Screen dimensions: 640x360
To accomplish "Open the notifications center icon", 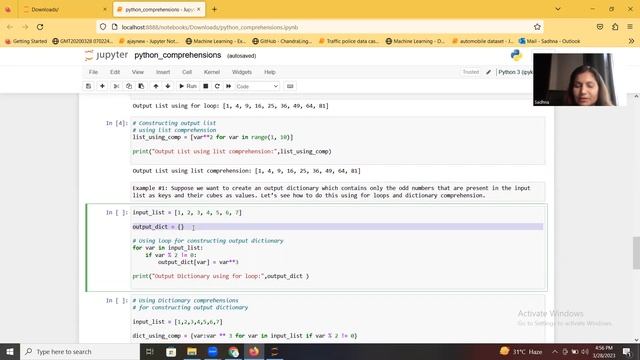I will (627, 351).
